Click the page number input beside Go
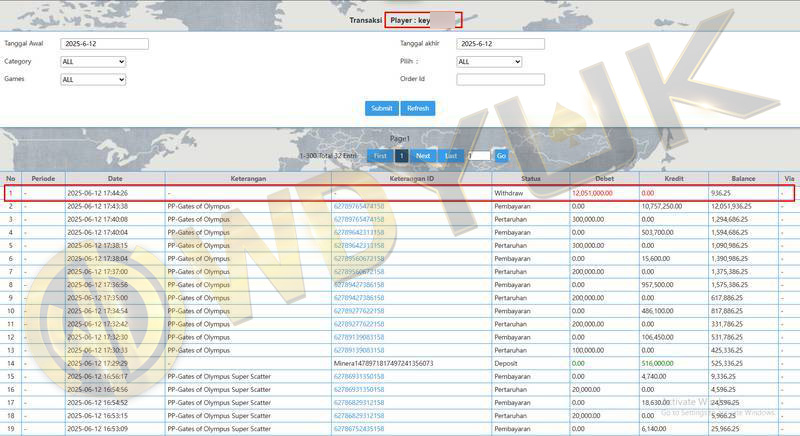Viewport: 800px width, 436px height. pyautogui.click(x=479, y=156)
